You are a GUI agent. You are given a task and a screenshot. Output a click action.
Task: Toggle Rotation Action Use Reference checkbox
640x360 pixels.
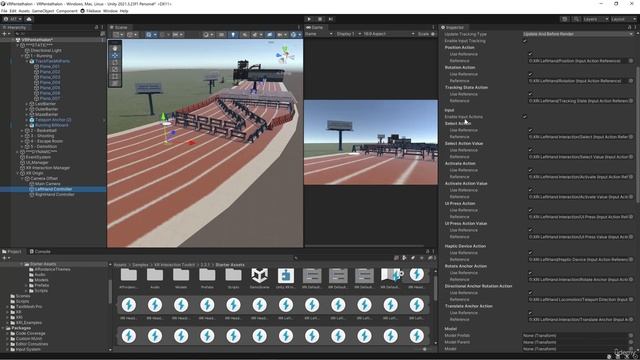(530, 74)
